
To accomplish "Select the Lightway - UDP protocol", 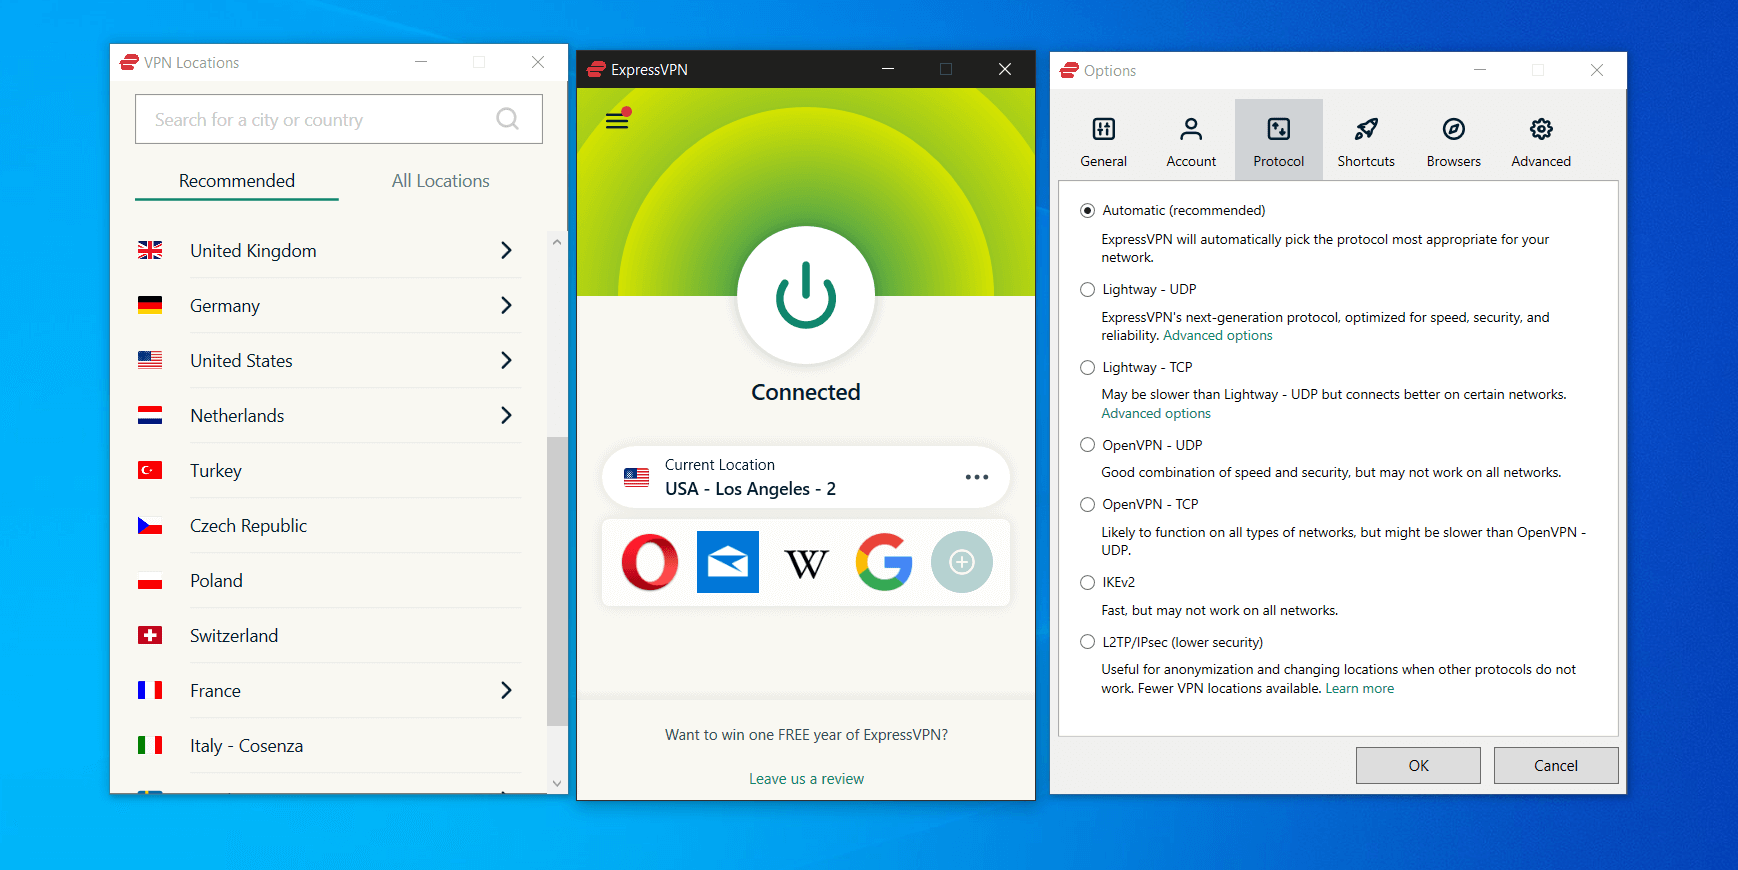I will pyautogui.click(x=1088, y=289).
